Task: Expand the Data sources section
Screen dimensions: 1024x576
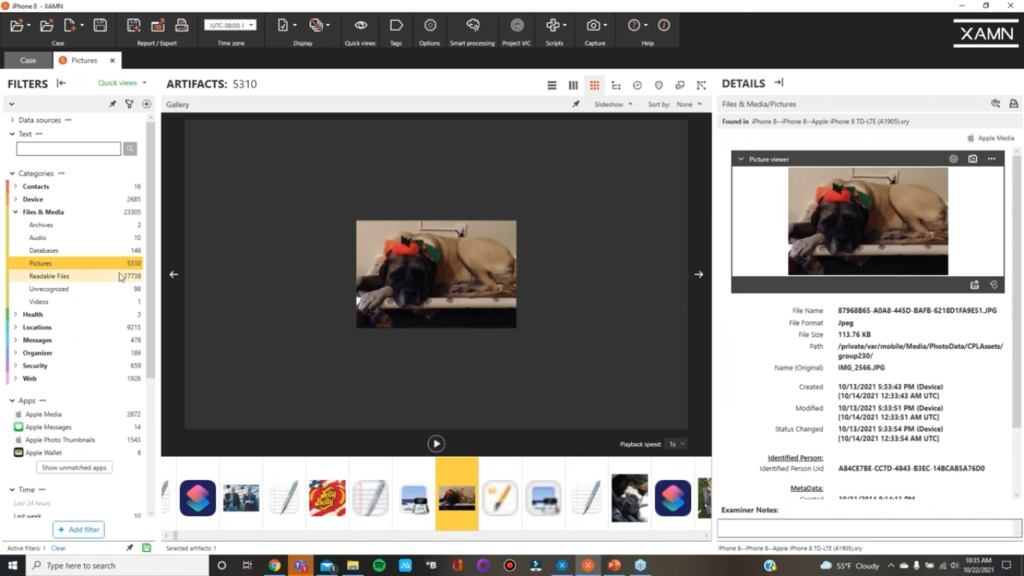Action: [12, 120]
